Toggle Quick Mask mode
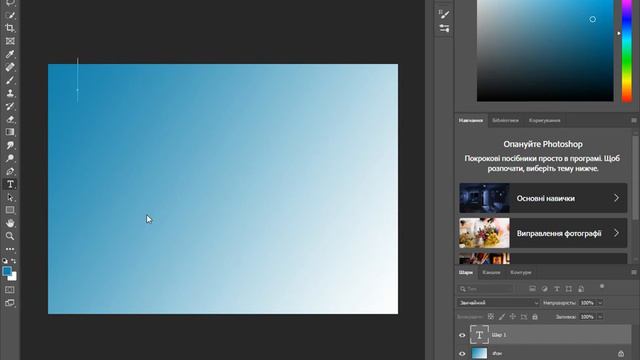Viewport: 640px width, 360px height. click(x=10, y=290)
